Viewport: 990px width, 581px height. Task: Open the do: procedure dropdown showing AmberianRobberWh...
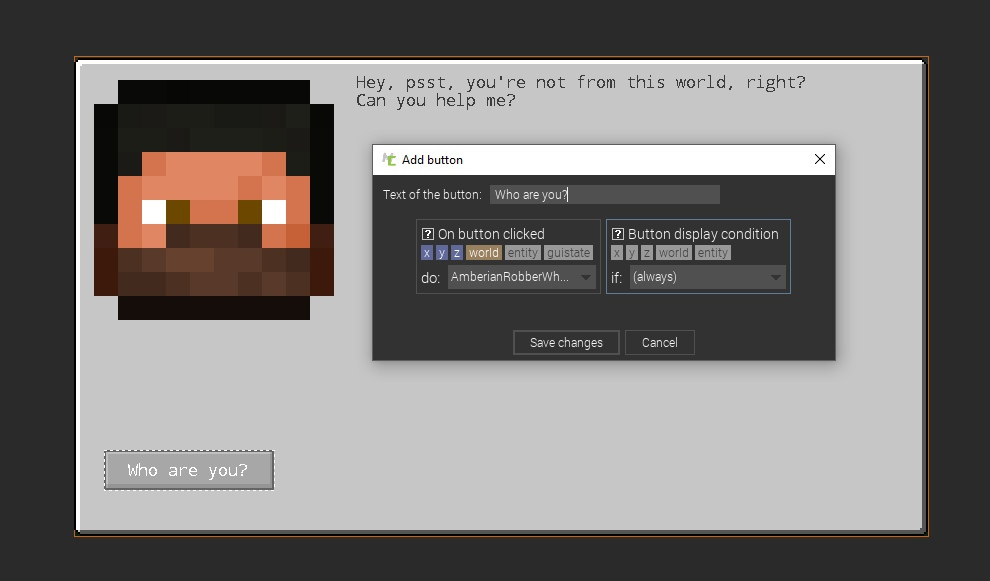(x=520, y=277)
